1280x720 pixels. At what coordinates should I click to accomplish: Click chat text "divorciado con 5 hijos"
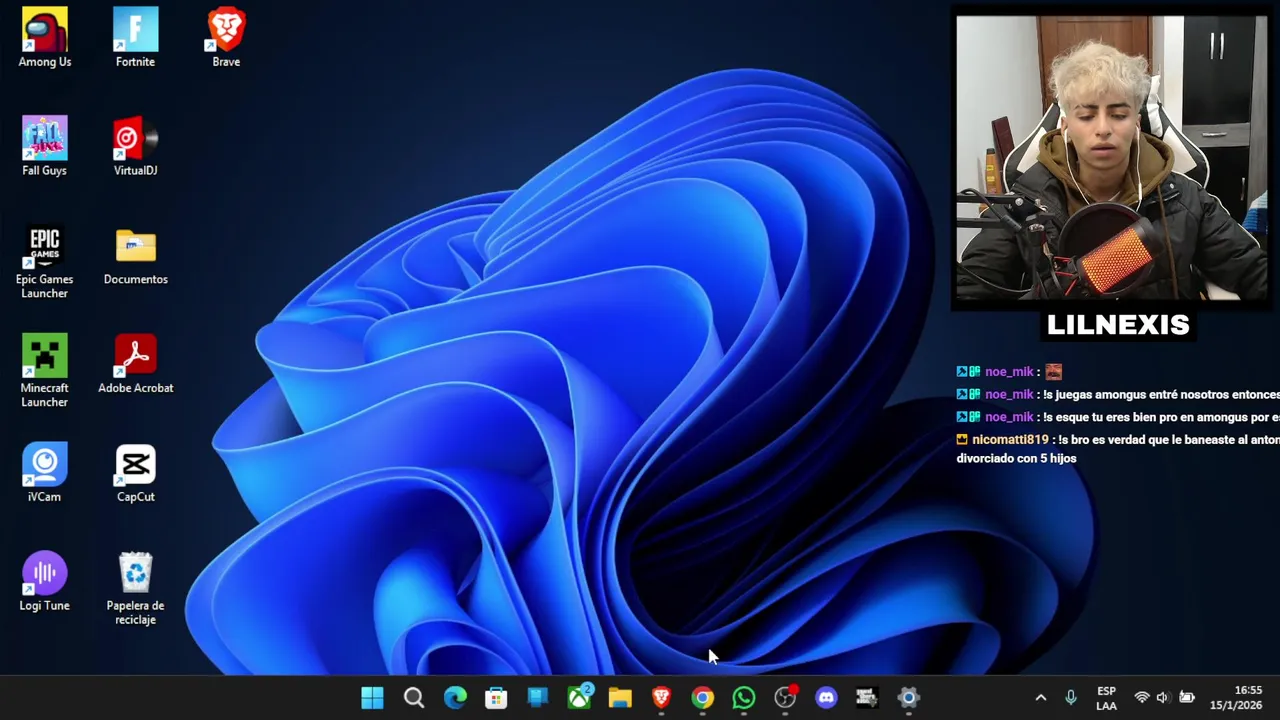(1016, 459)
